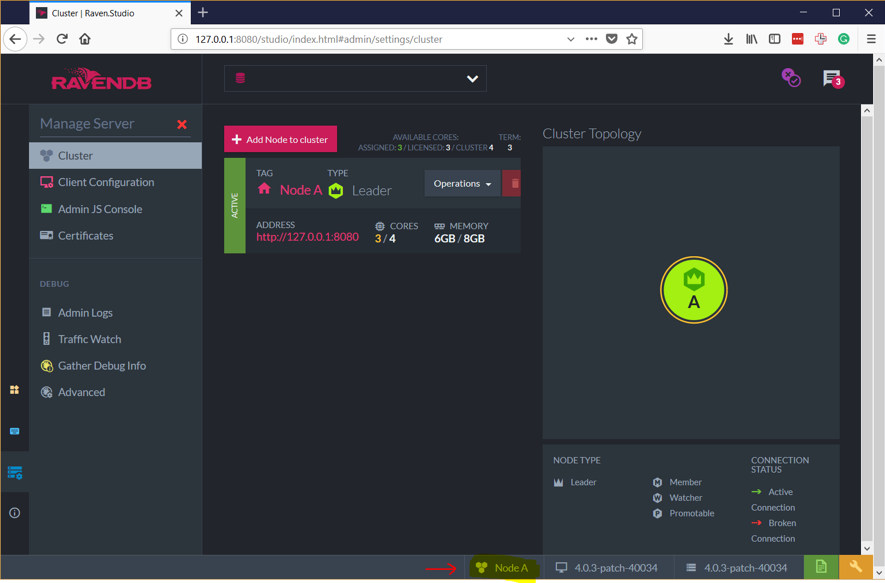Screen dimensions: 885x583
Task: Click the Add Node to cluster button
Action: click(281, 139)
